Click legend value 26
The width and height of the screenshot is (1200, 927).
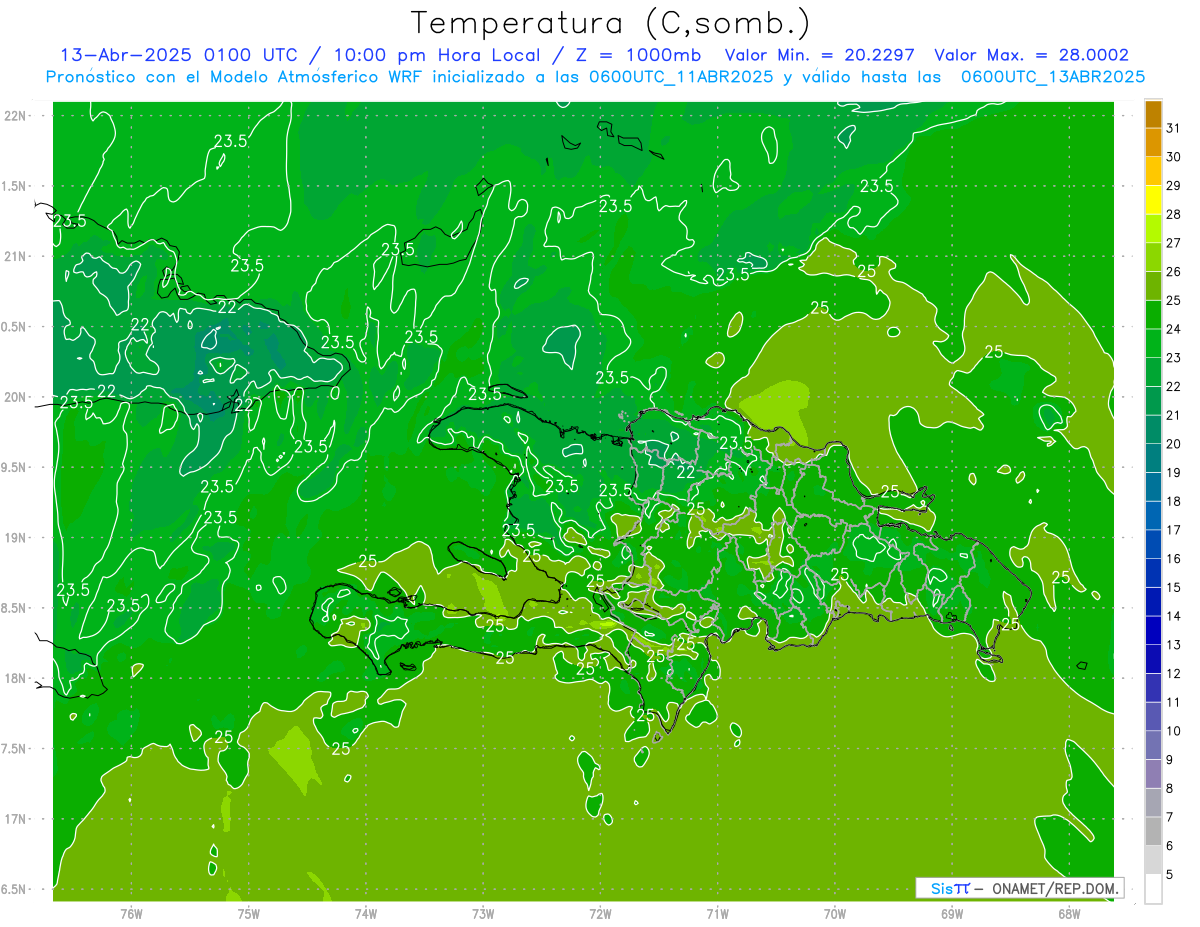1174,272
